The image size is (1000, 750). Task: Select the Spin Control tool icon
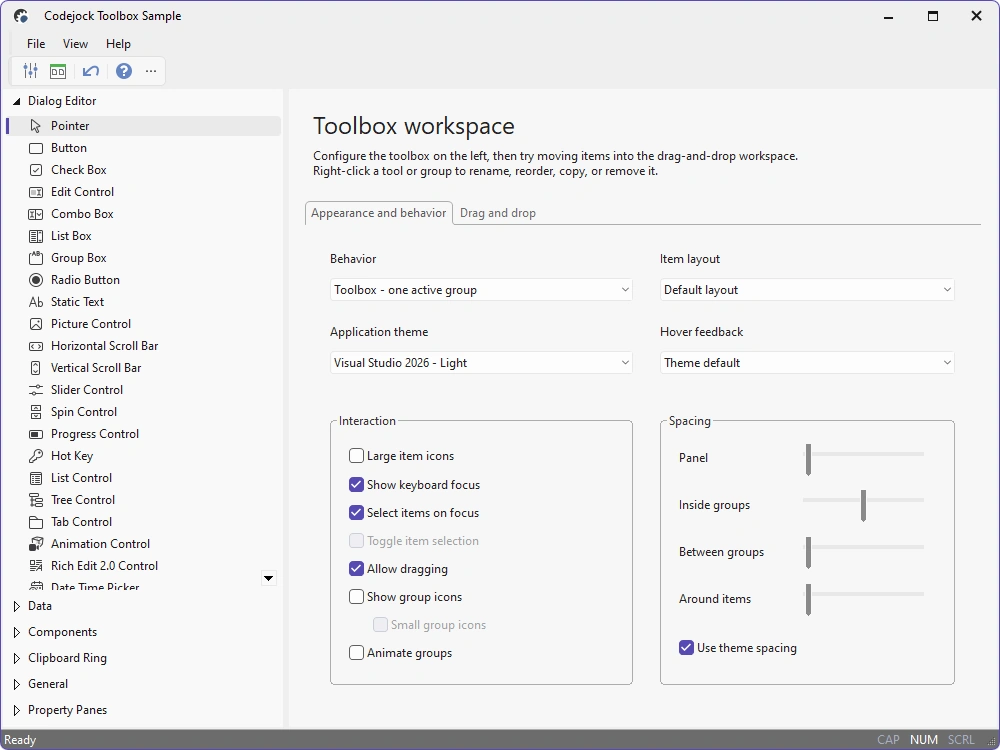click(36, 412)
